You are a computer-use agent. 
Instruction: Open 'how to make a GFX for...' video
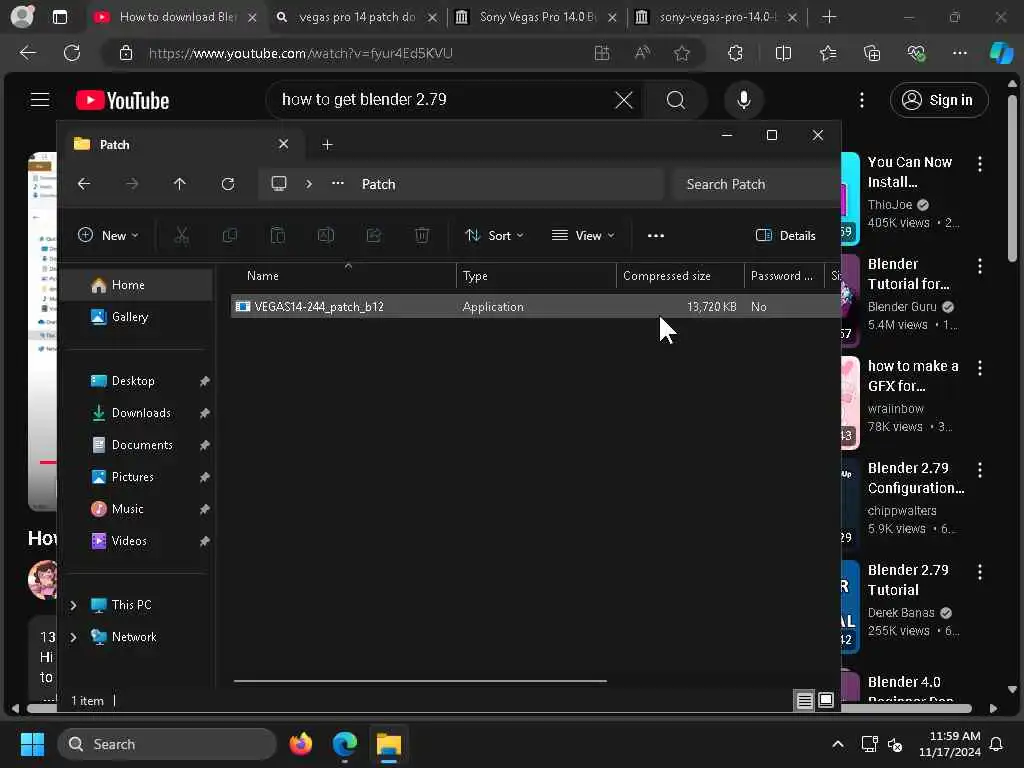912,376
